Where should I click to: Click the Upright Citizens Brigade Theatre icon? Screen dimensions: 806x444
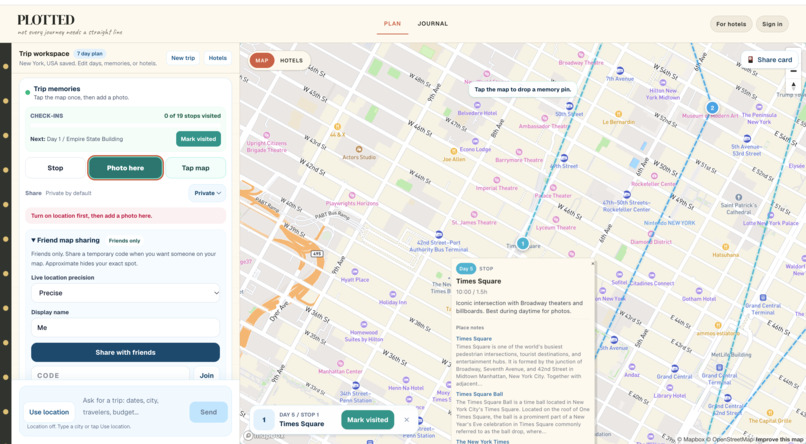[x=266, y=135]
